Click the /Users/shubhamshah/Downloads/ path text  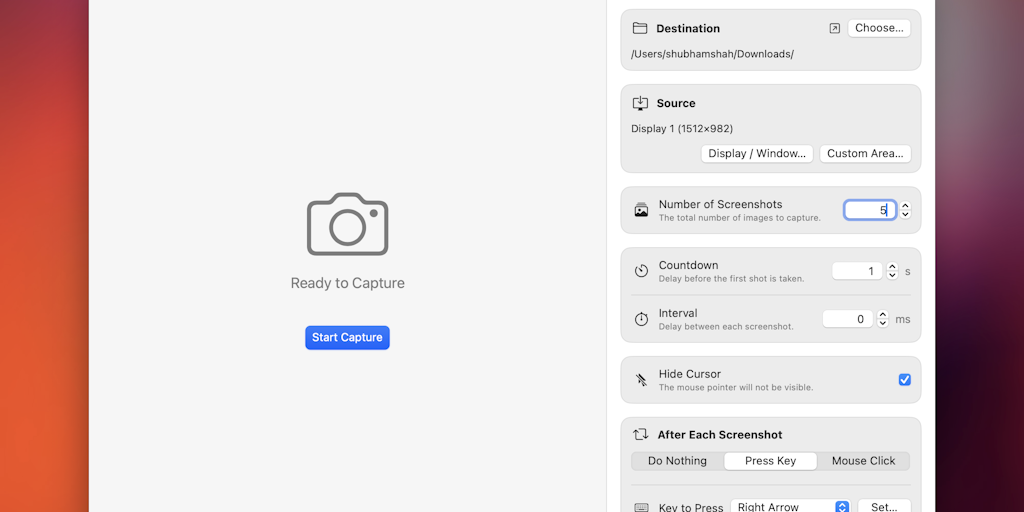tap(712, 54)
